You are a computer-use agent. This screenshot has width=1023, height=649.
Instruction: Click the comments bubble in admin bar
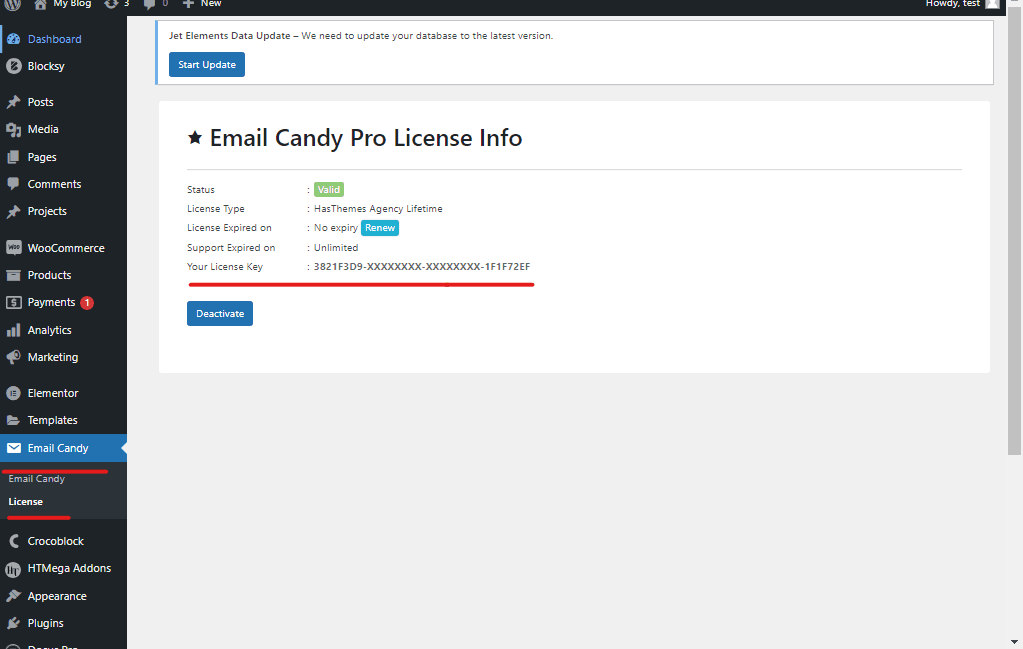[149, 4]
